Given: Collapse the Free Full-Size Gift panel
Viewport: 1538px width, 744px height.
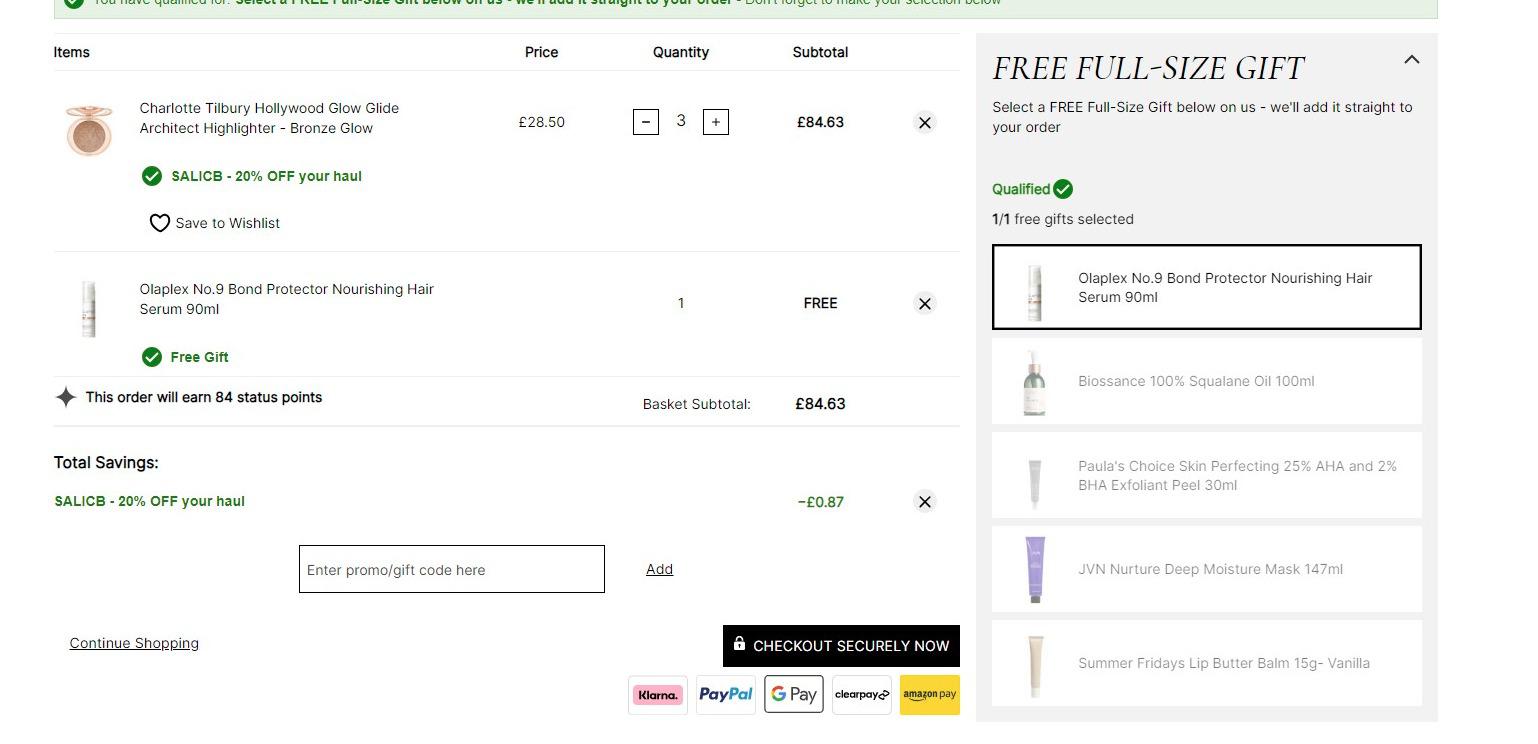Looking at the screenshot, I should (1412, 60).
